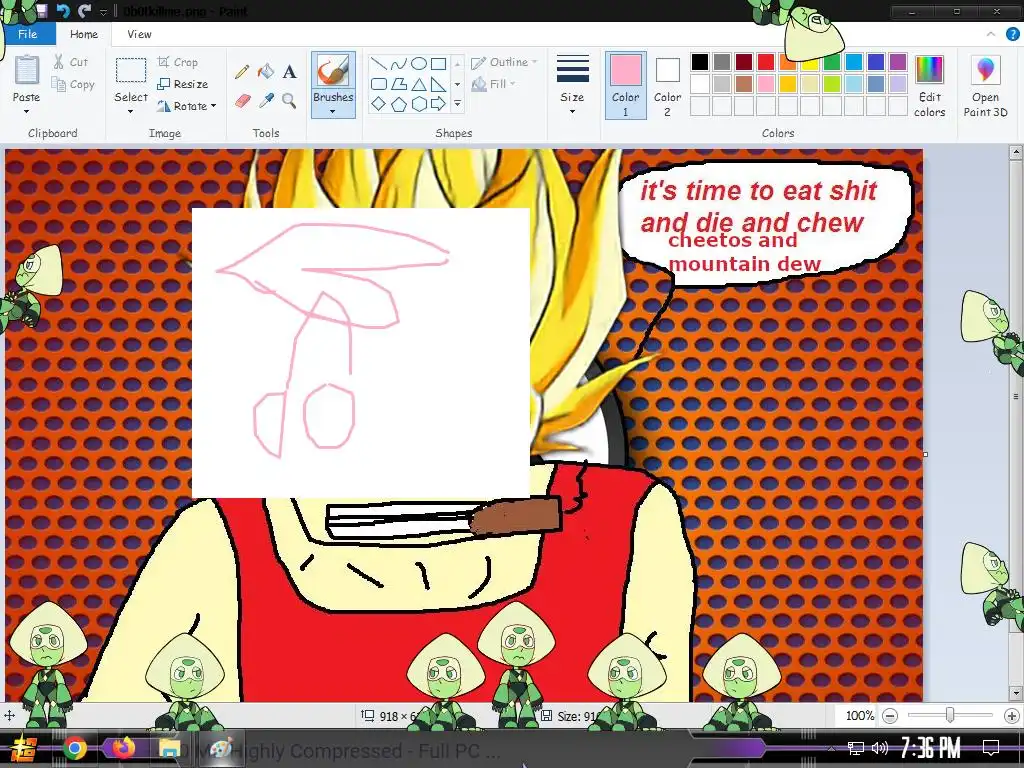Select the Triangle shape
This screenshot has width=1024, height=768.
coord(419,84)
